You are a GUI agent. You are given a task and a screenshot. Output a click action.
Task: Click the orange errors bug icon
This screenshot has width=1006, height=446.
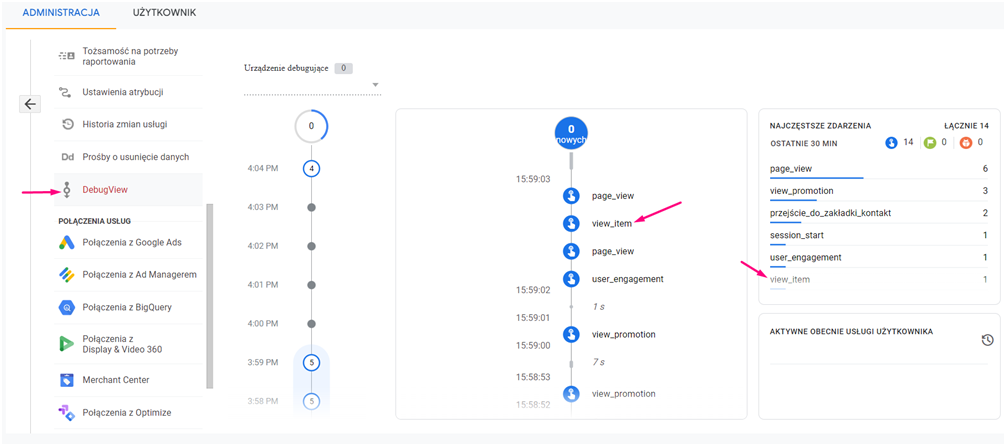pyautogui.click(x=966, y=142)
